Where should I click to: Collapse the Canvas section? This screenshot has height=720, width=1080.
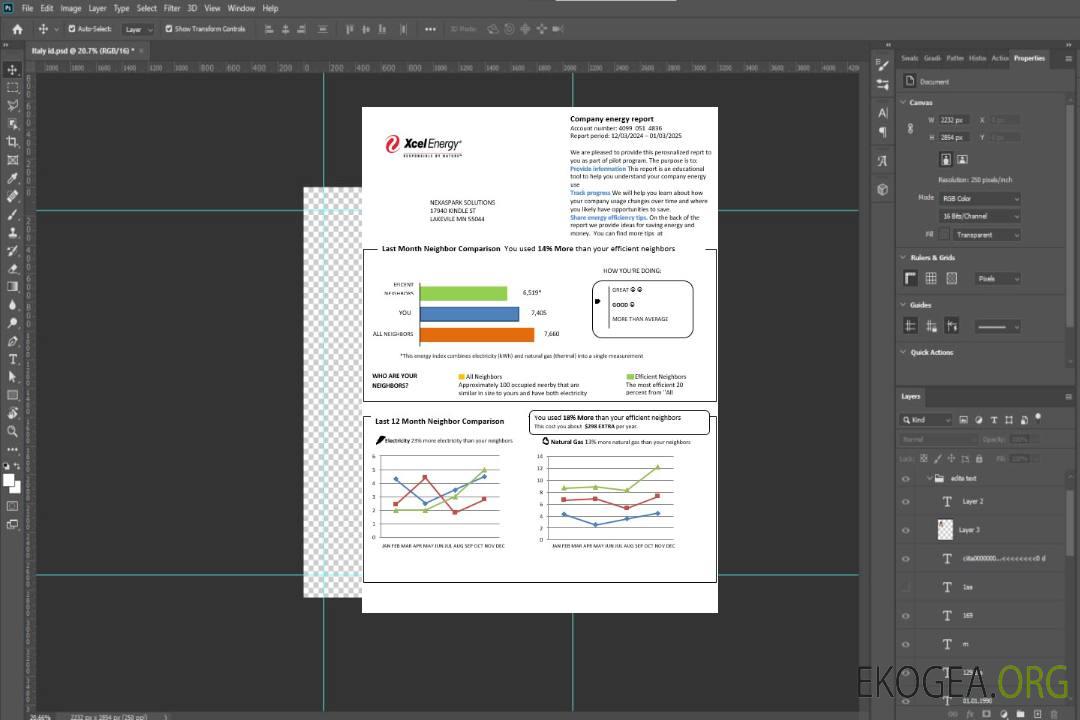coord(903,102)
